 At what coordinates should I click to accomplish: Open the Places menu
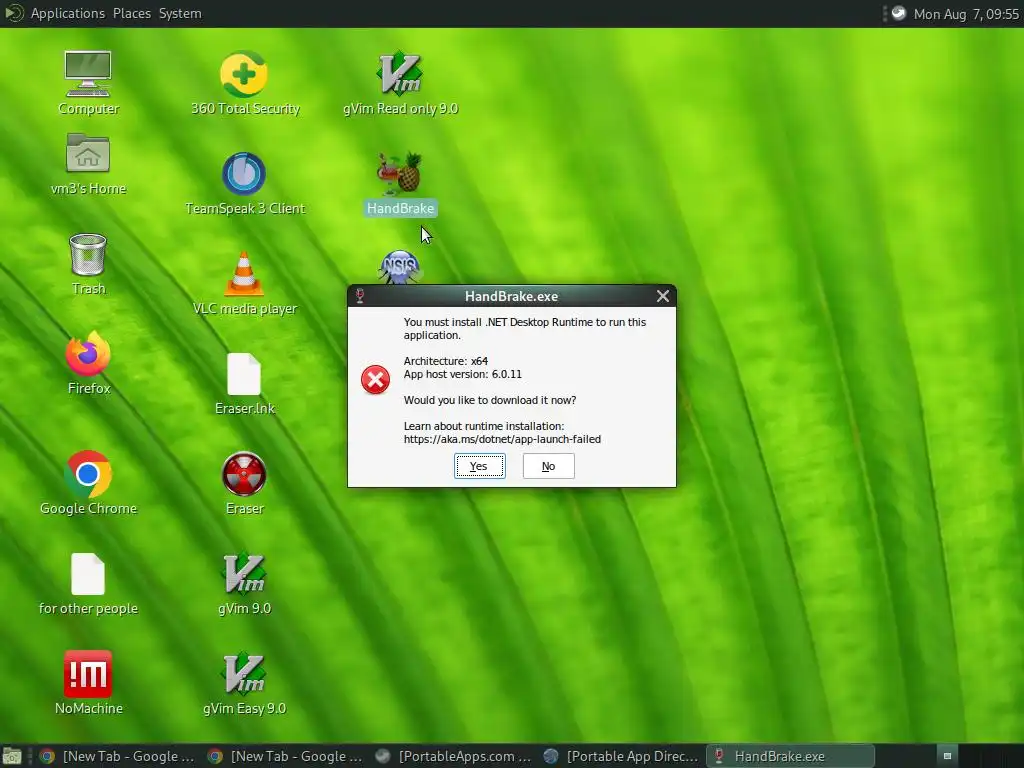[x=131, y=13]
